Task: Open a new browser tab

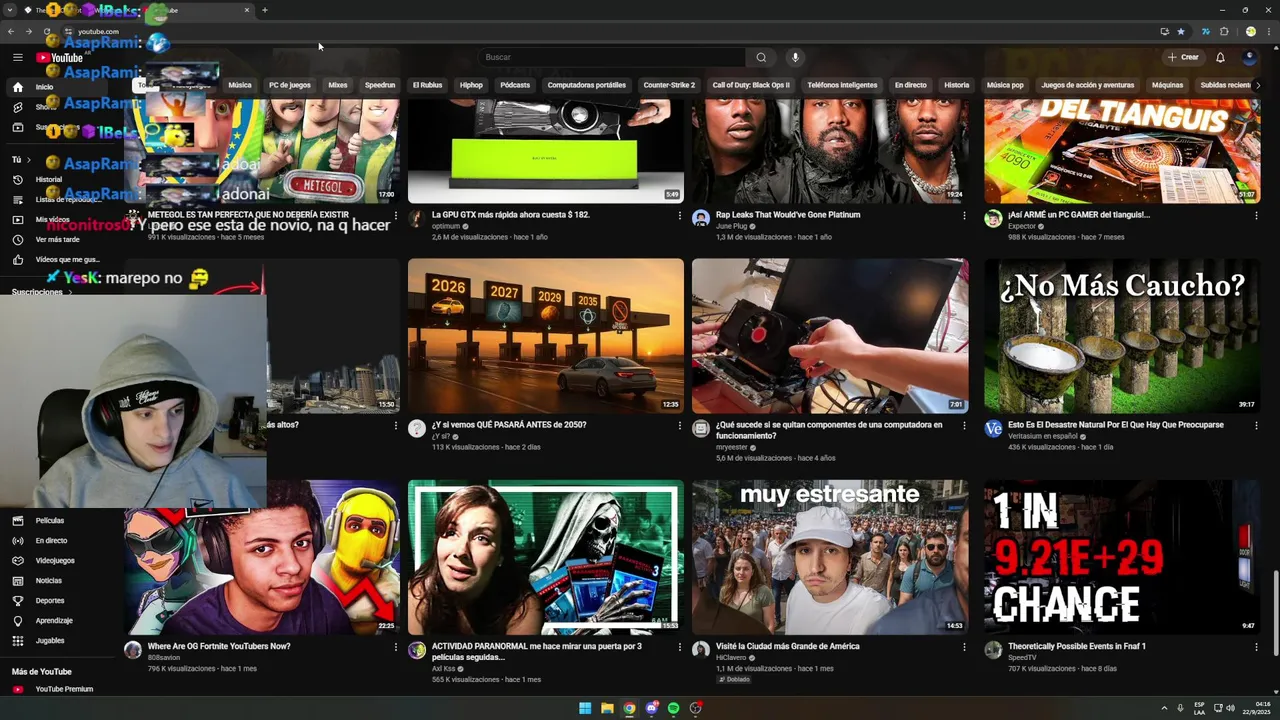Action: tap(264, 10)
